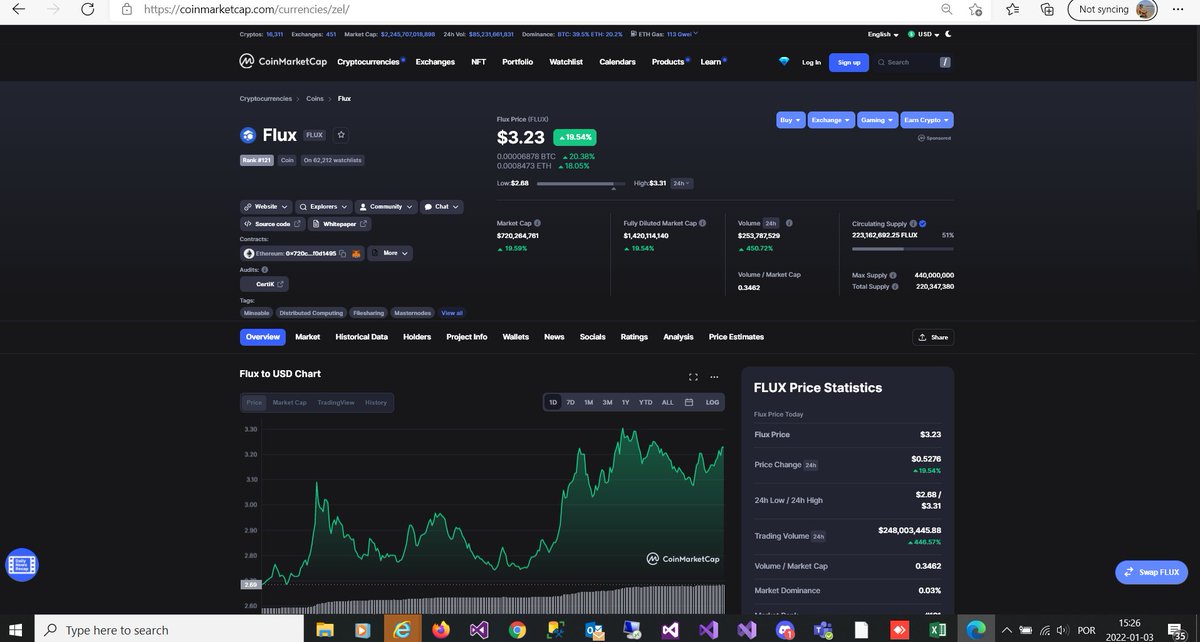This screenshot has width=1200, height=642.
Task: Open Discord from the taskbar
Action: point(785,630)
